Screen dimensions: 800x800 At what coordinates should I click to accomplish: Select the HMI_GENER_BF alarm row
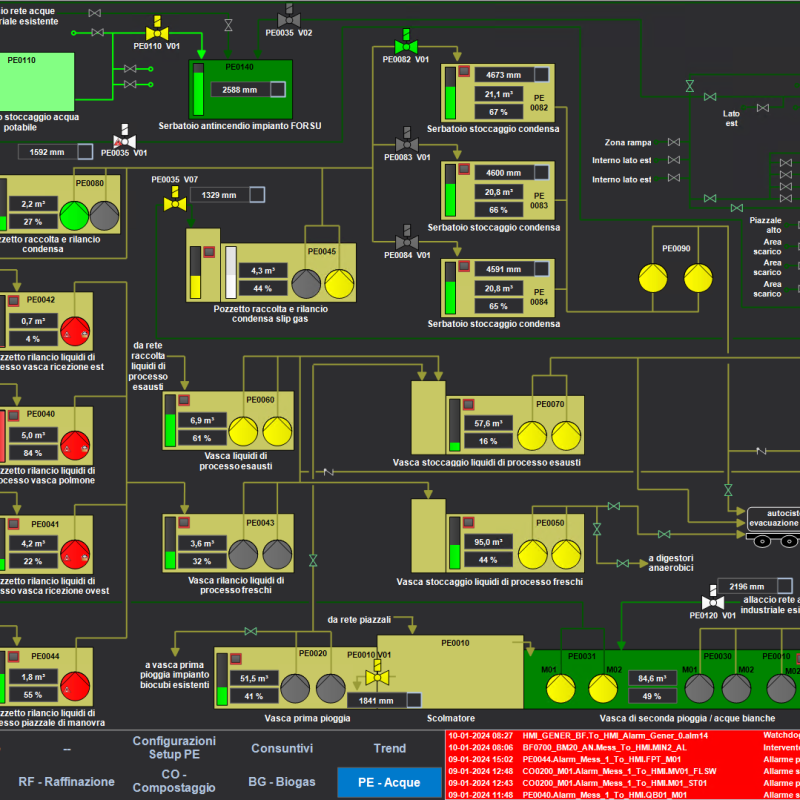(x=623, y=735)
